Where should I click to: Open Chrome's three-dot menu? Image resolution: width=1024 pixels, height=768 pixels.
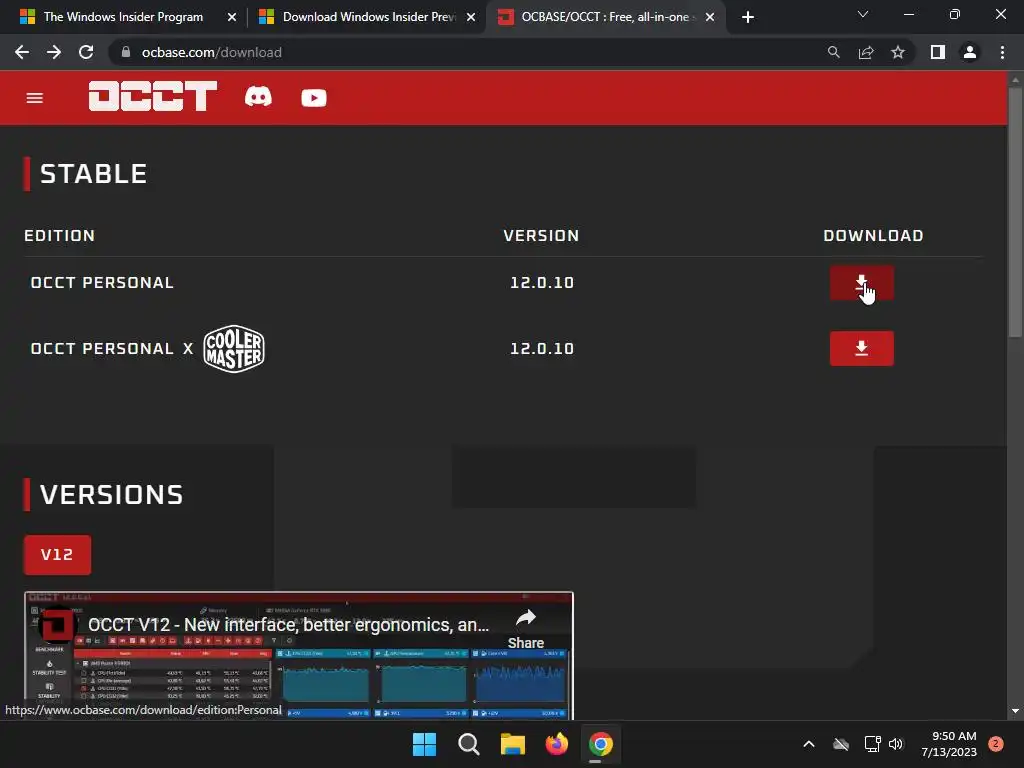[x=1002, y=52]
